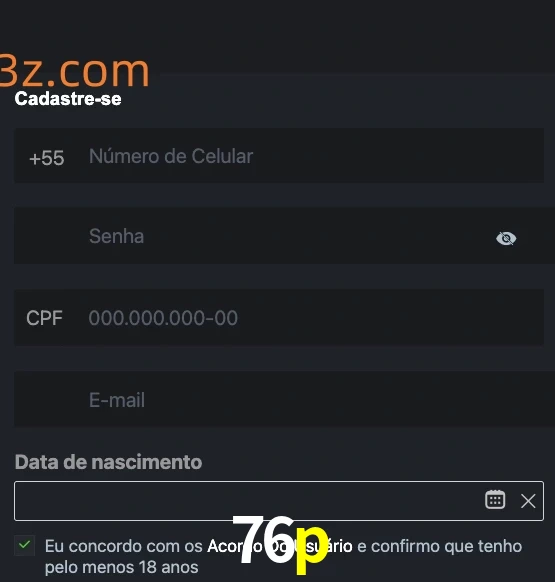
Task: Clear the birth date with X icon
Action: click(x=528, y=501)
